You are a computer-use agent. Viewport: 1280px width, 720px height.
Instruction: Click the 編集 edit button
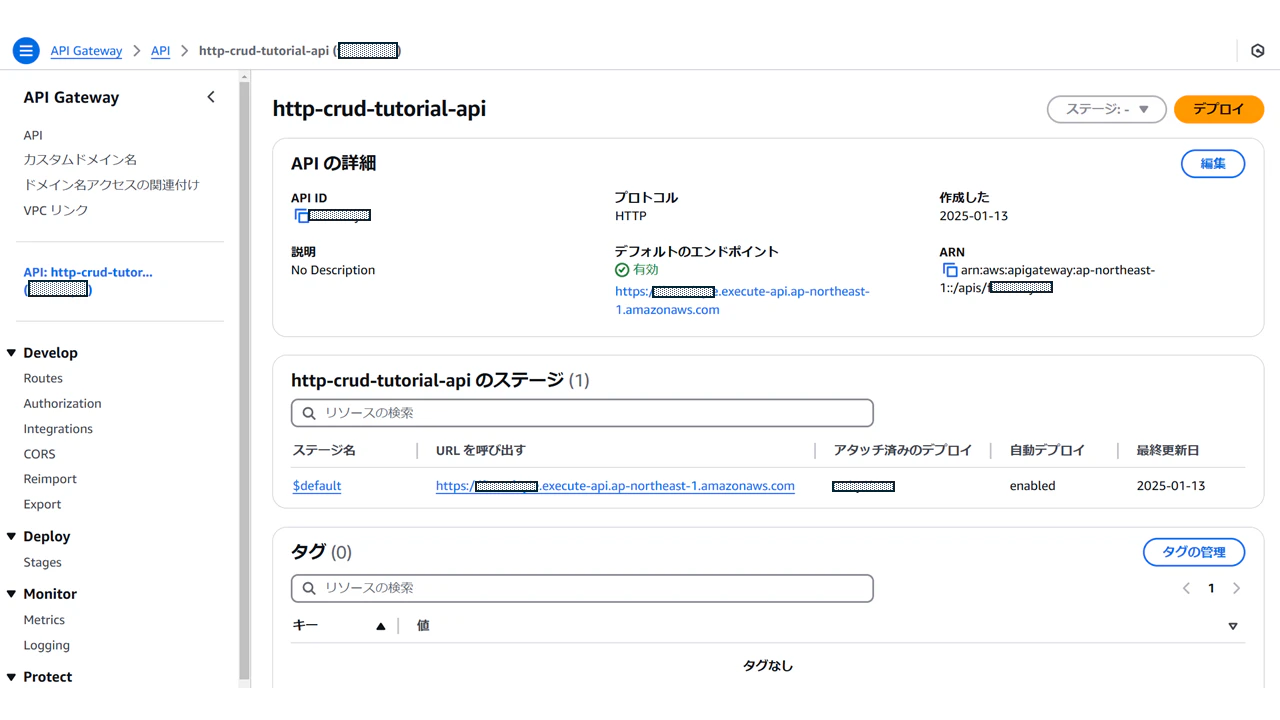pos(1213,164)
